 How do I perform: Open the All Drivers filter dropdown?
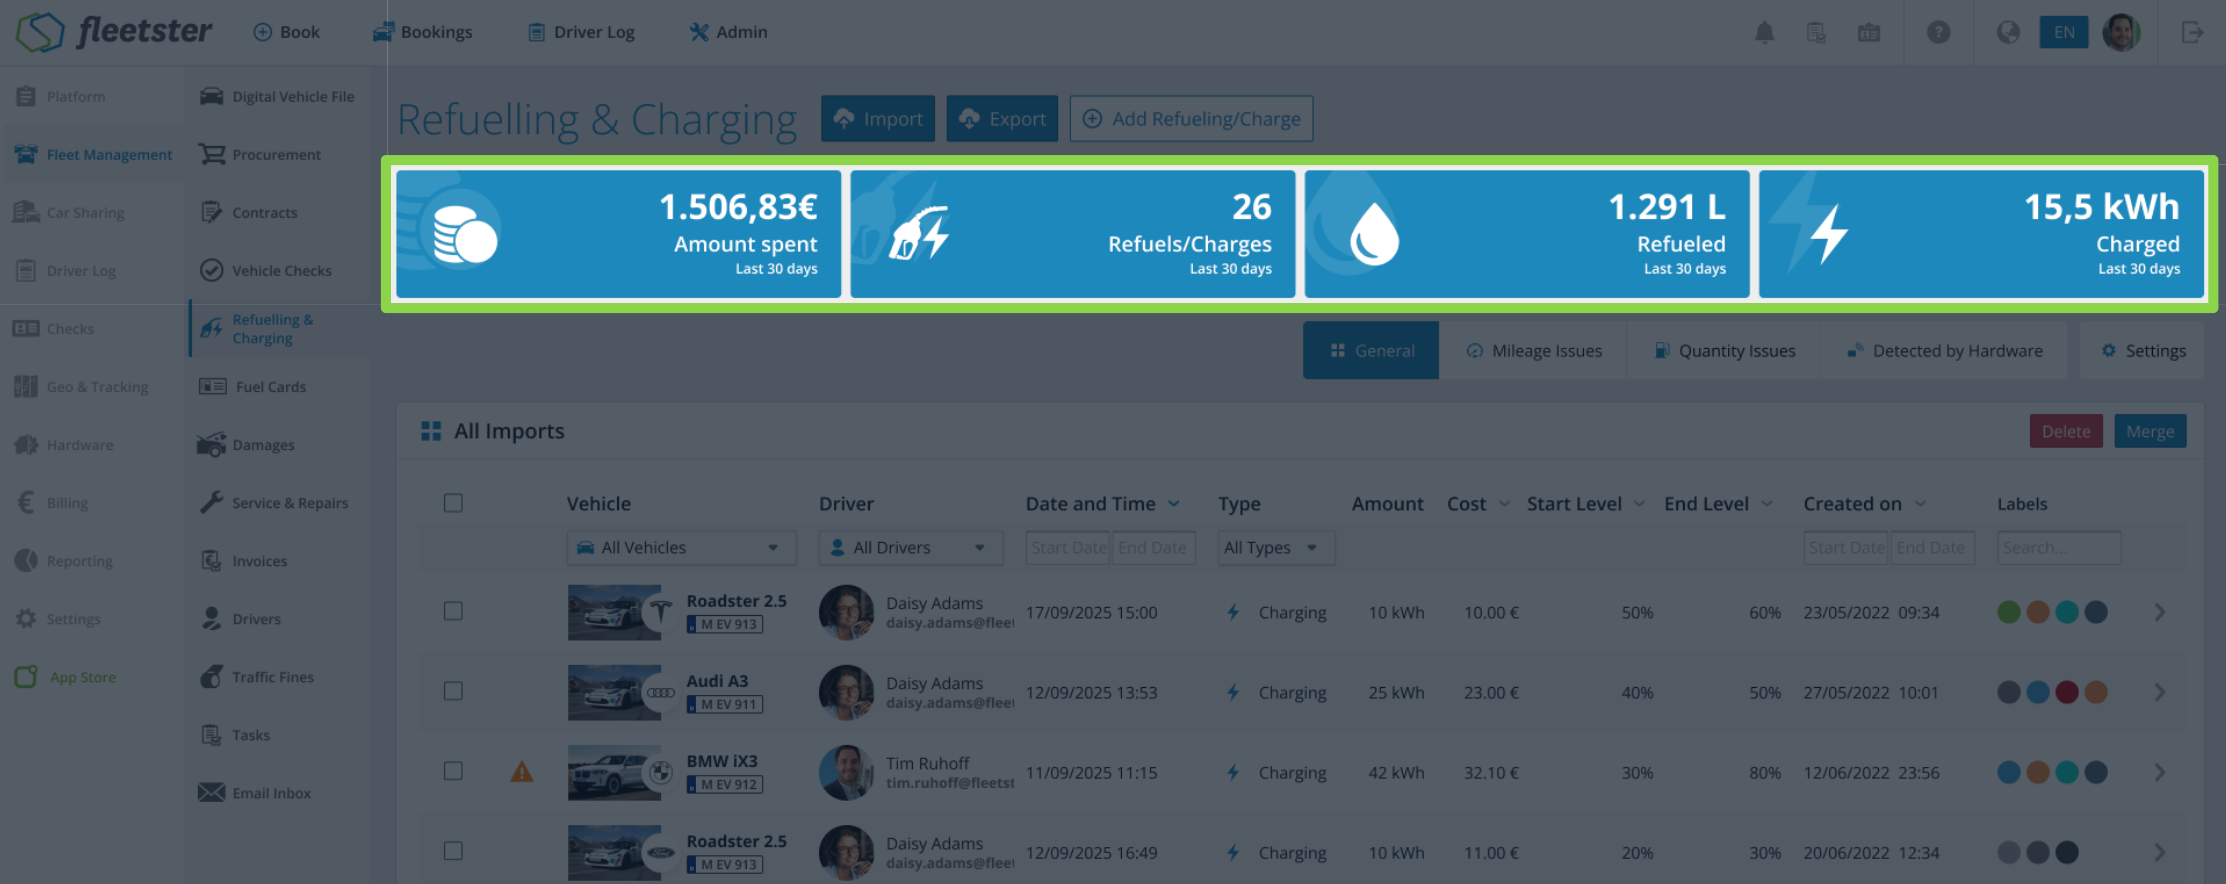click(x=910, y=548)
